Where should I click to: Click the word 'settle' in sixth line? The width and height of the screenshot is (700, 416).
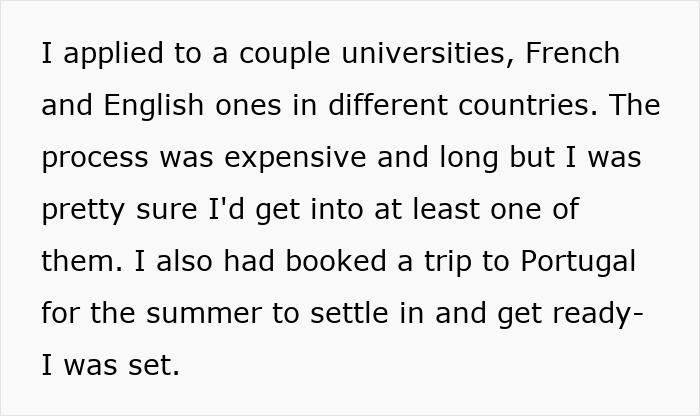[349, 314]
